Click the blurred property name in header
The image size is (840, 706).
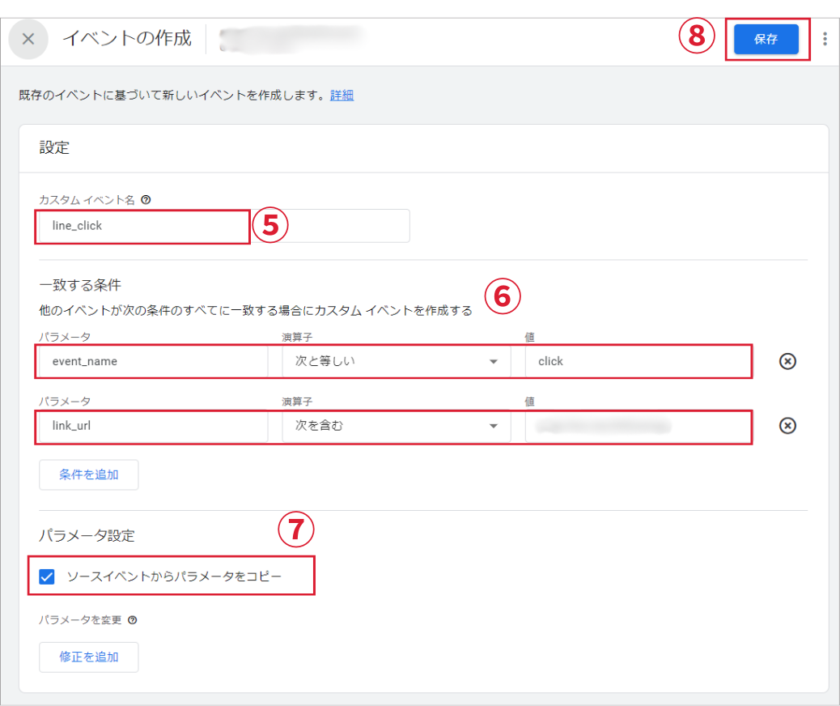(289, 39)
